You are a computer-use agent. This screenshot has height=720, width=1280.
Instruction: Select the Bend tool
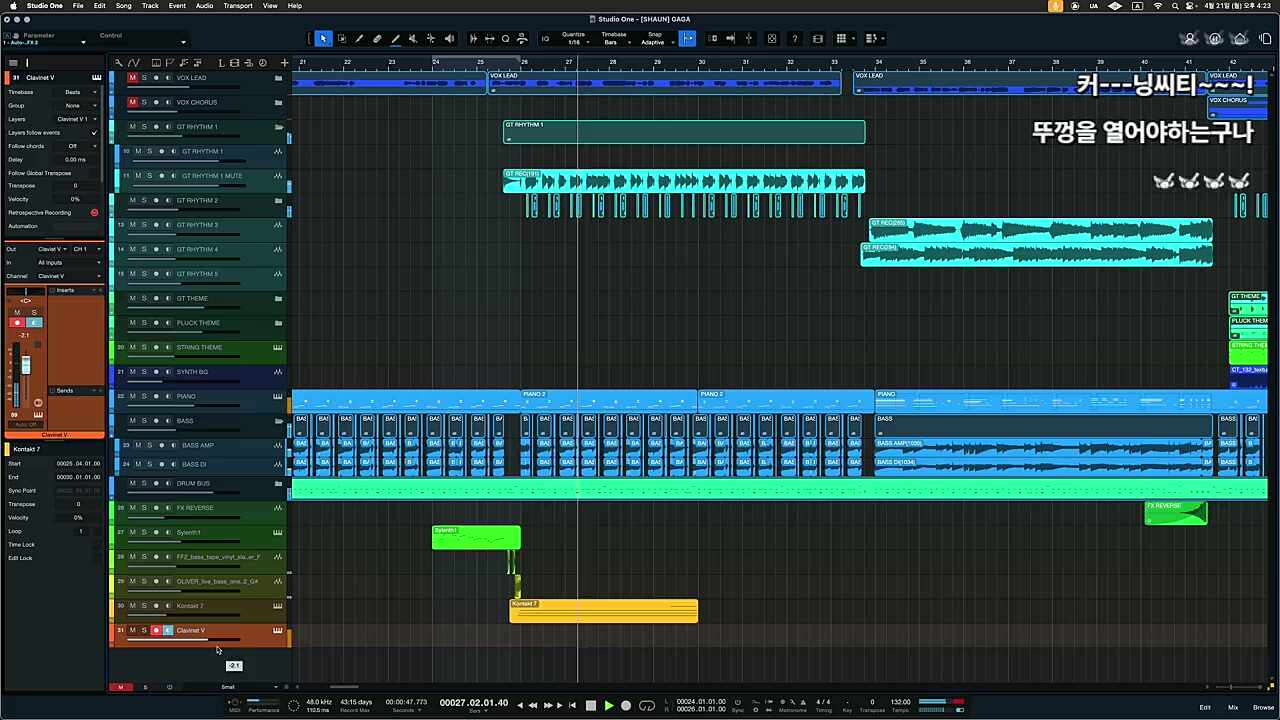click(x=431, y=39)
